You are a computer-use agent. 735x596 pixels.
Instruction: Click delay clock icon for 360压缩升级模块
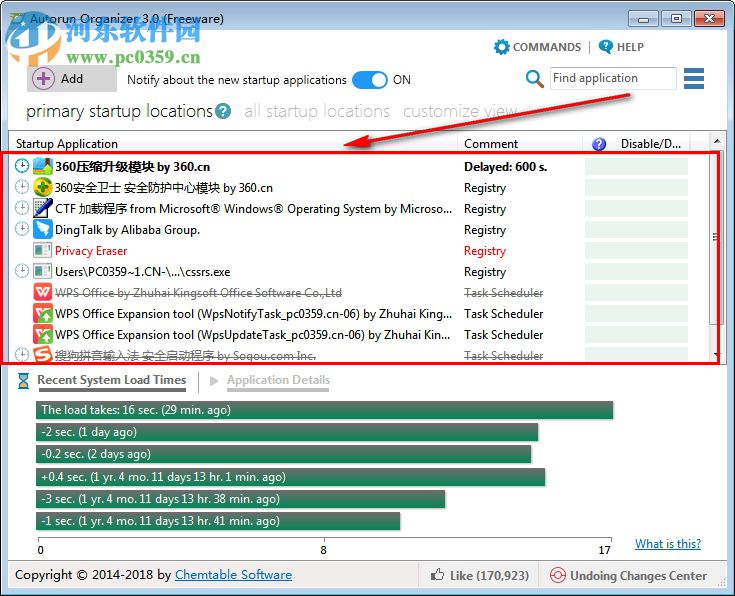(x=22, y=166)
